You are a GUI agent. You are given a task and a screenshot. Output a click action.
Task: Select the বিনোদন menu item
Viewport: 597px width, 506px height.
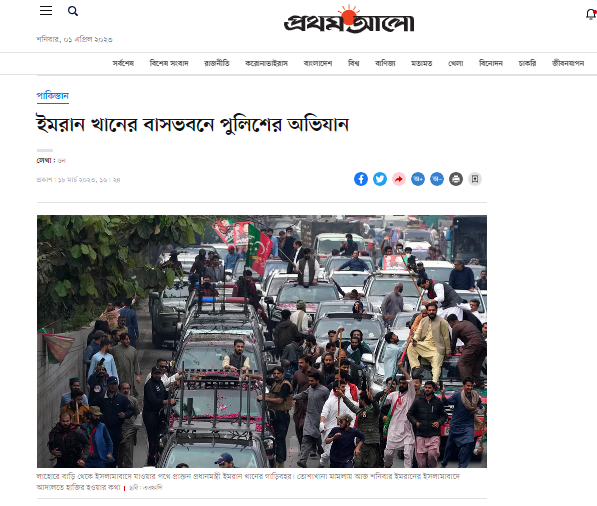tap(491, 63)
